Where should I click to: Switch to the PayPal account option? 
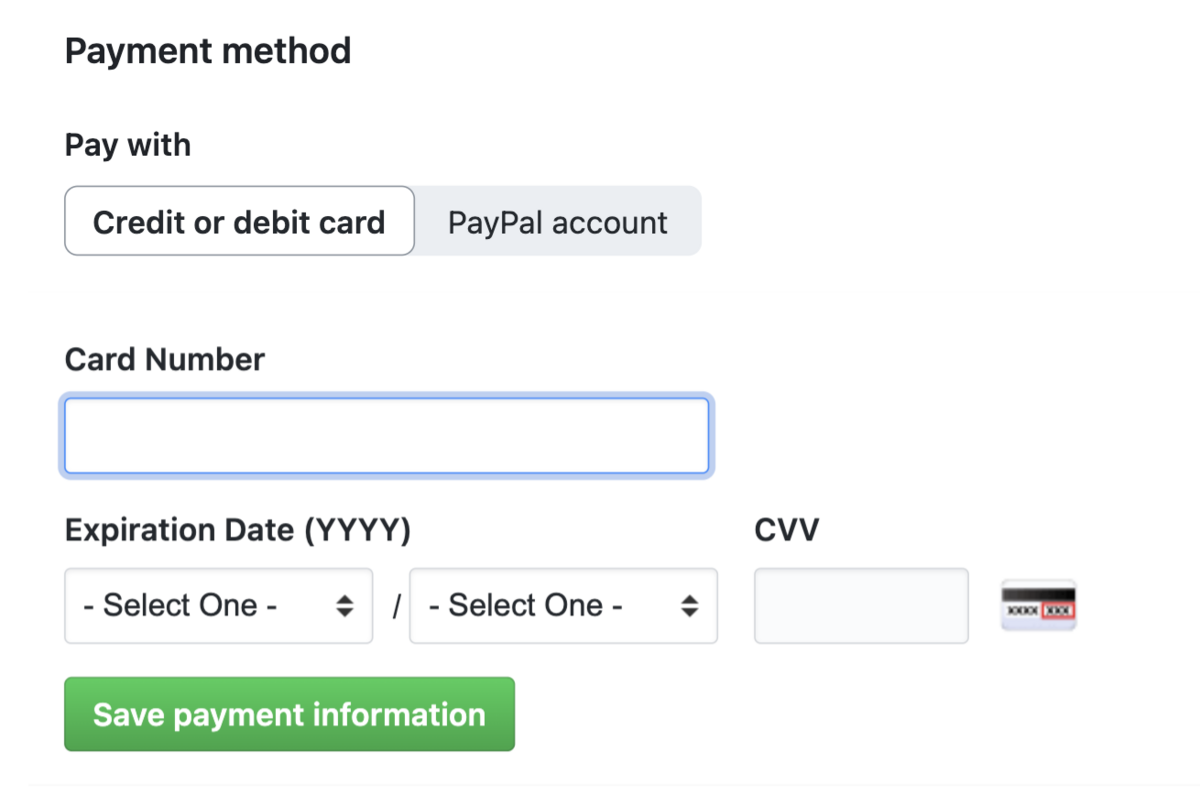[557, 221]
